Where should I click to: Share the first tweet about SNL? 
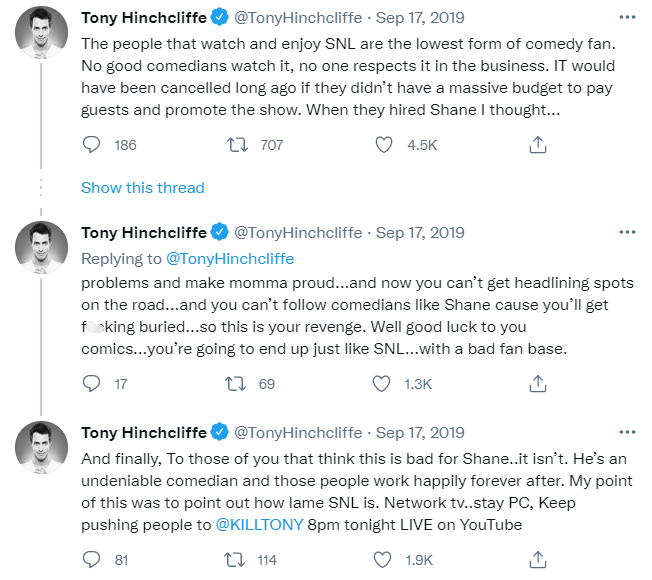(x=537, y=145)
